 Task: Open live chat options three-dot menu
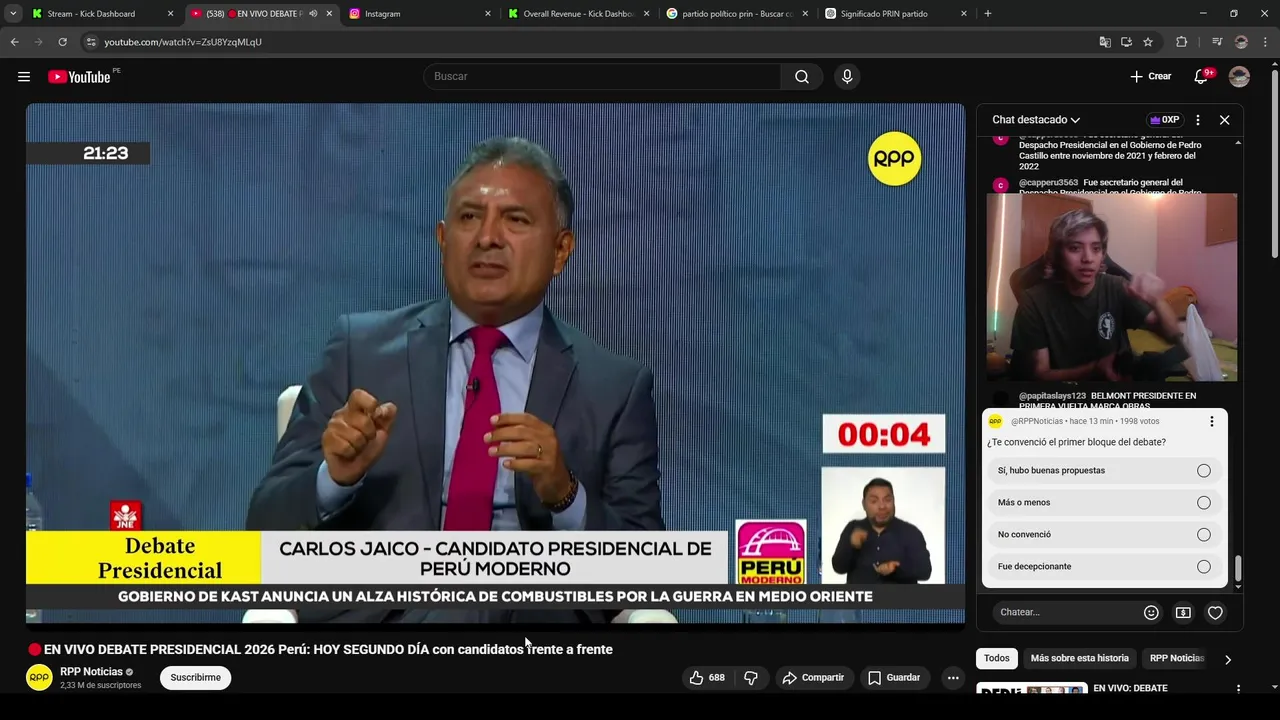pyautogui.click(x=1197, y=120)
